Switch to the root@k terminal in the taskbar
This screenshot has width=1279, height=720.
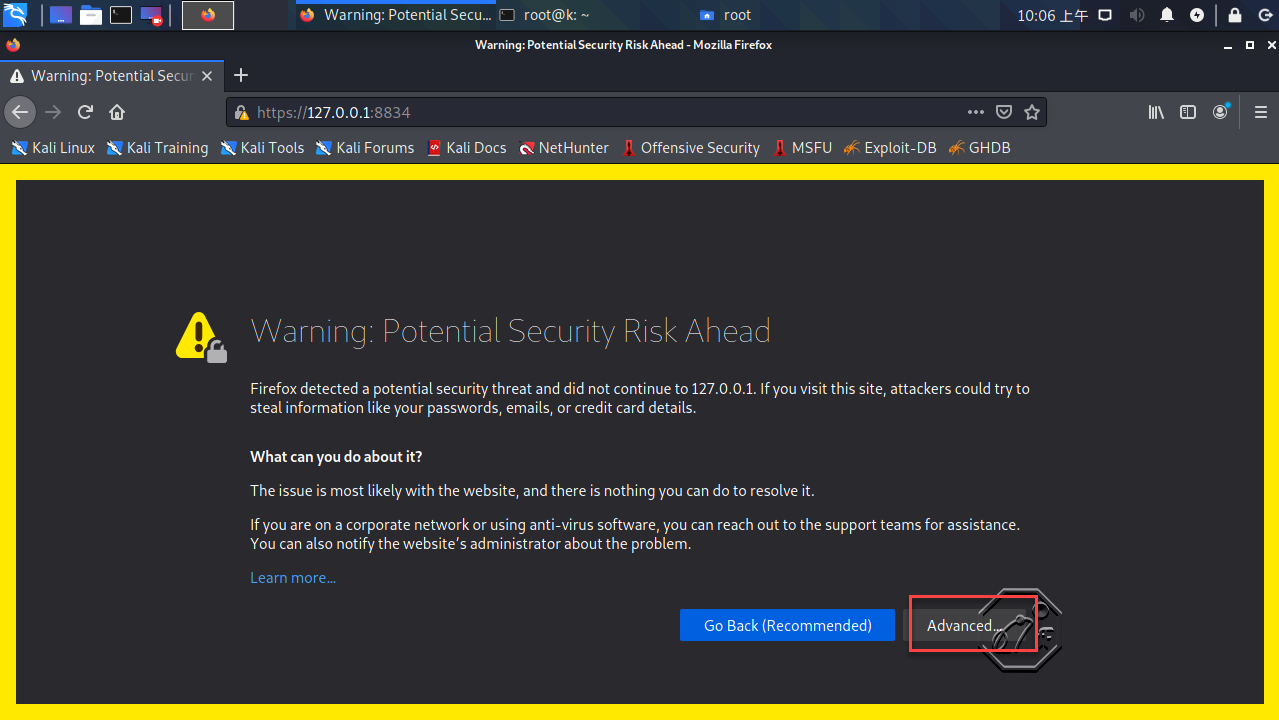[545, 15]
